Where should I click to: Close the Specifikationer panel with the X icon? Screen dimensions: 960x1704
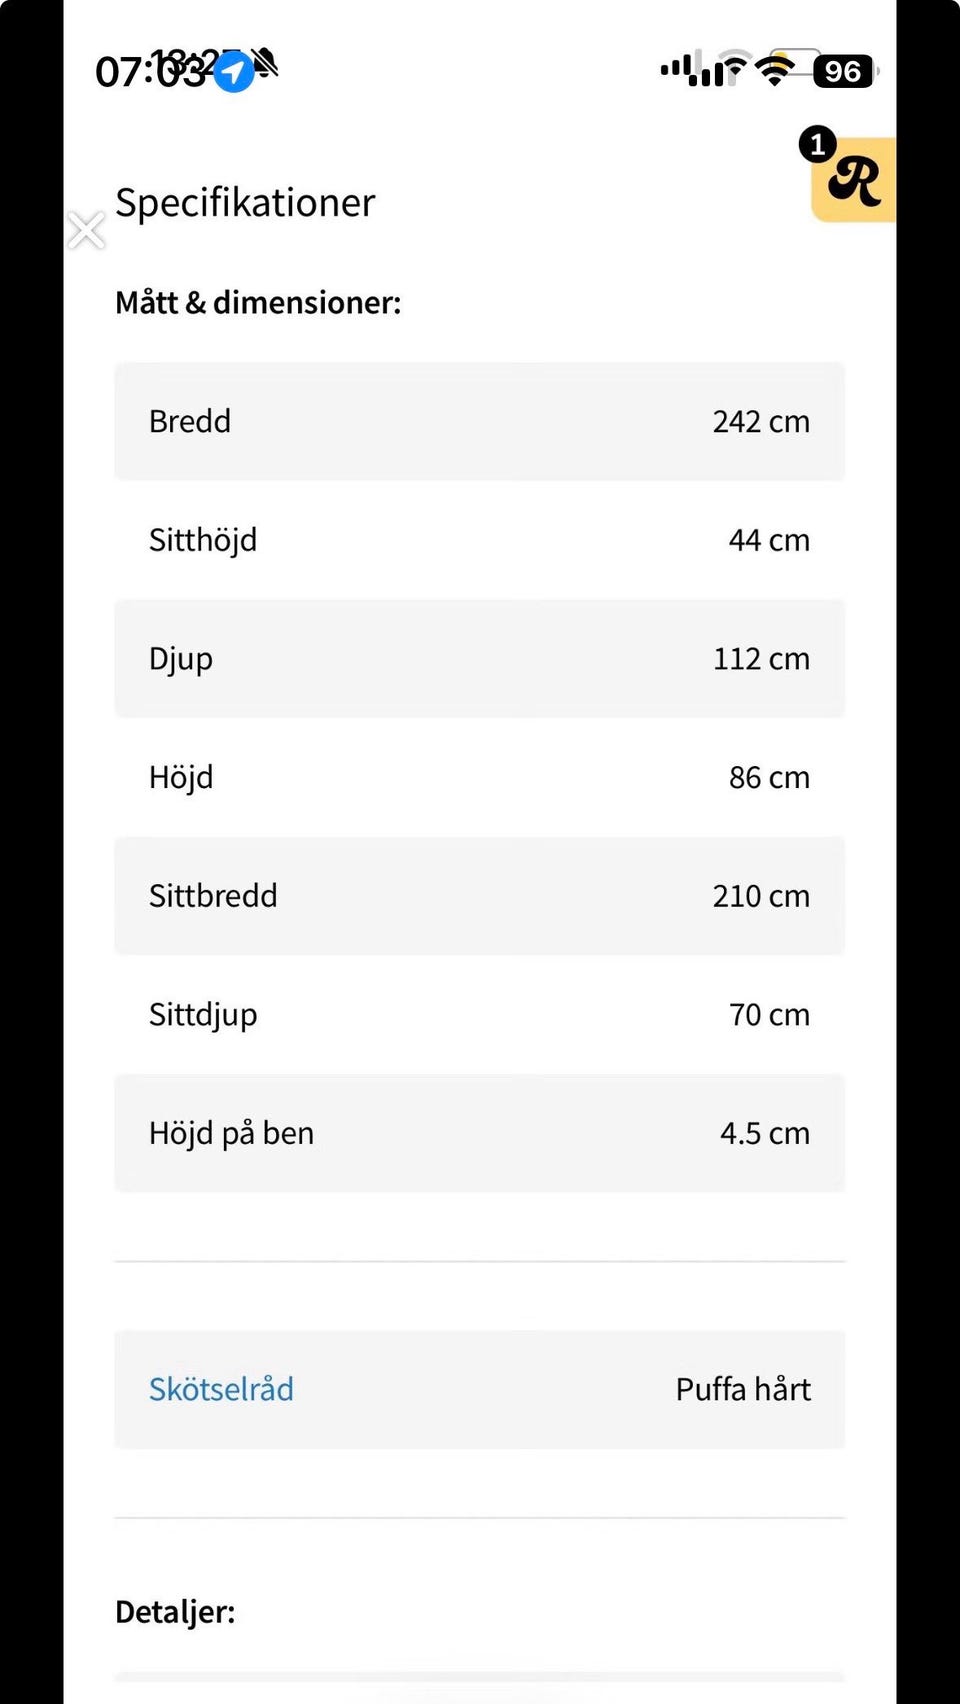[87, 230]
